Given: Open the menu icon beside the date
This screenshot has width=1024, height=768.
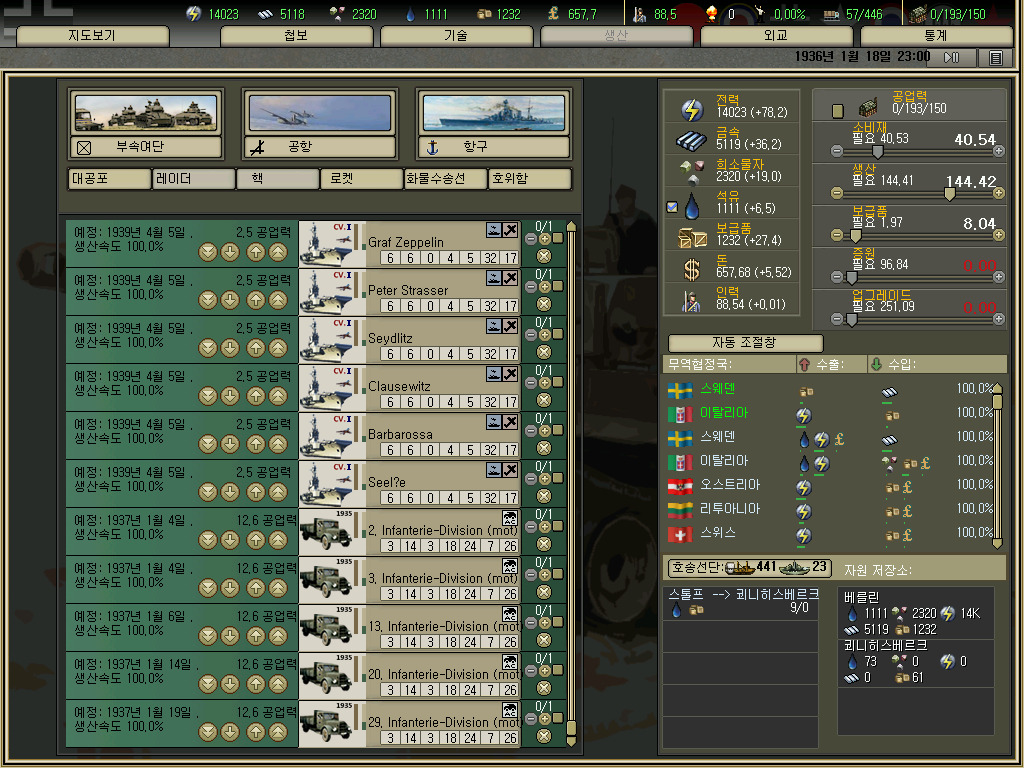Looking at the screenshot, I should point(995,58).
